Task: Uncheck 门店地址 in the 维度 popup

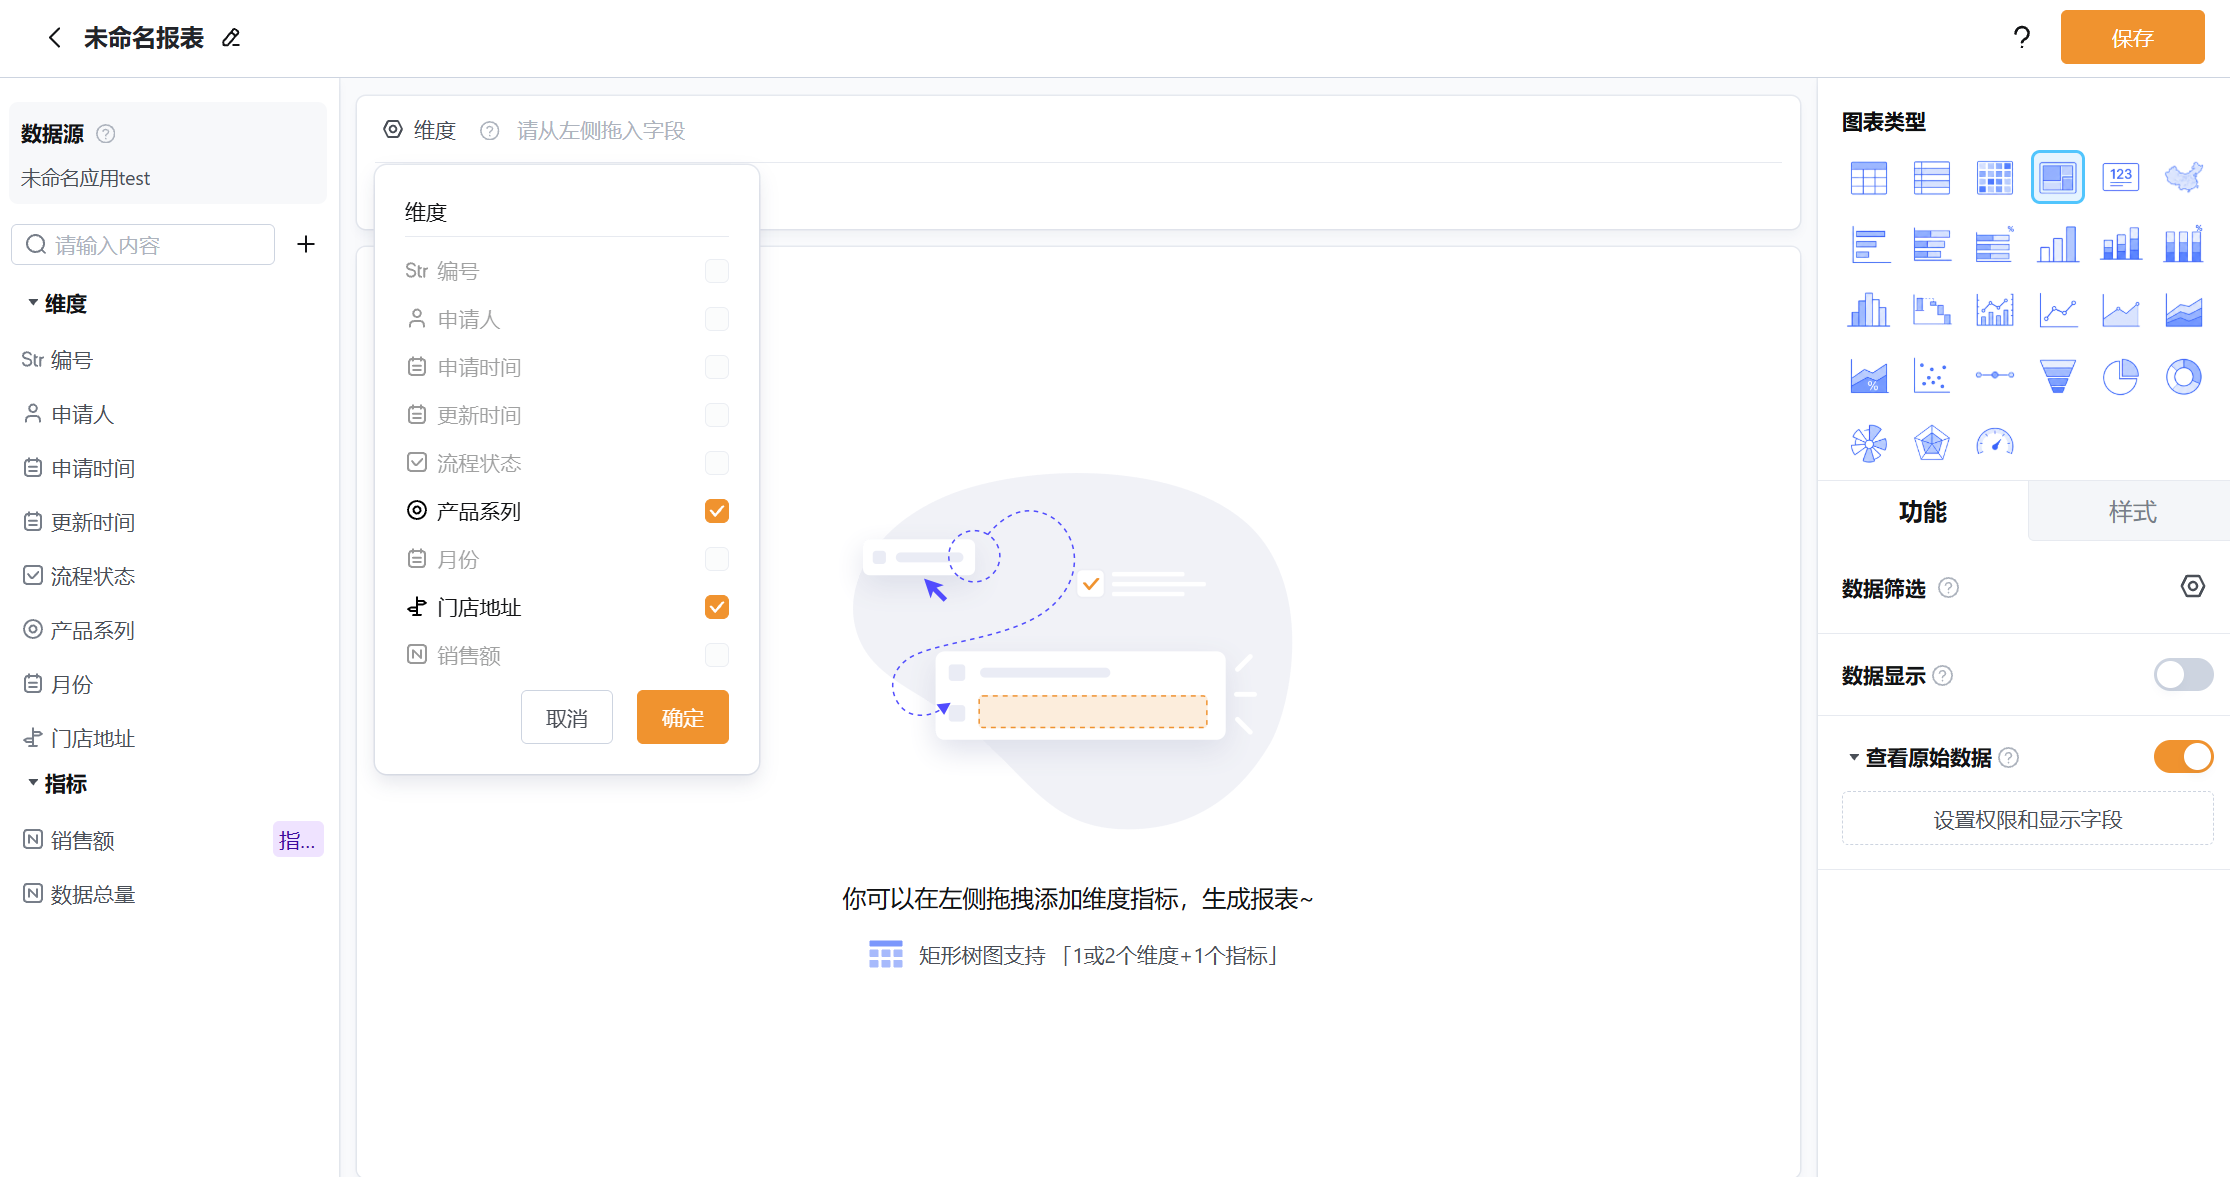Action: (716, 607)
